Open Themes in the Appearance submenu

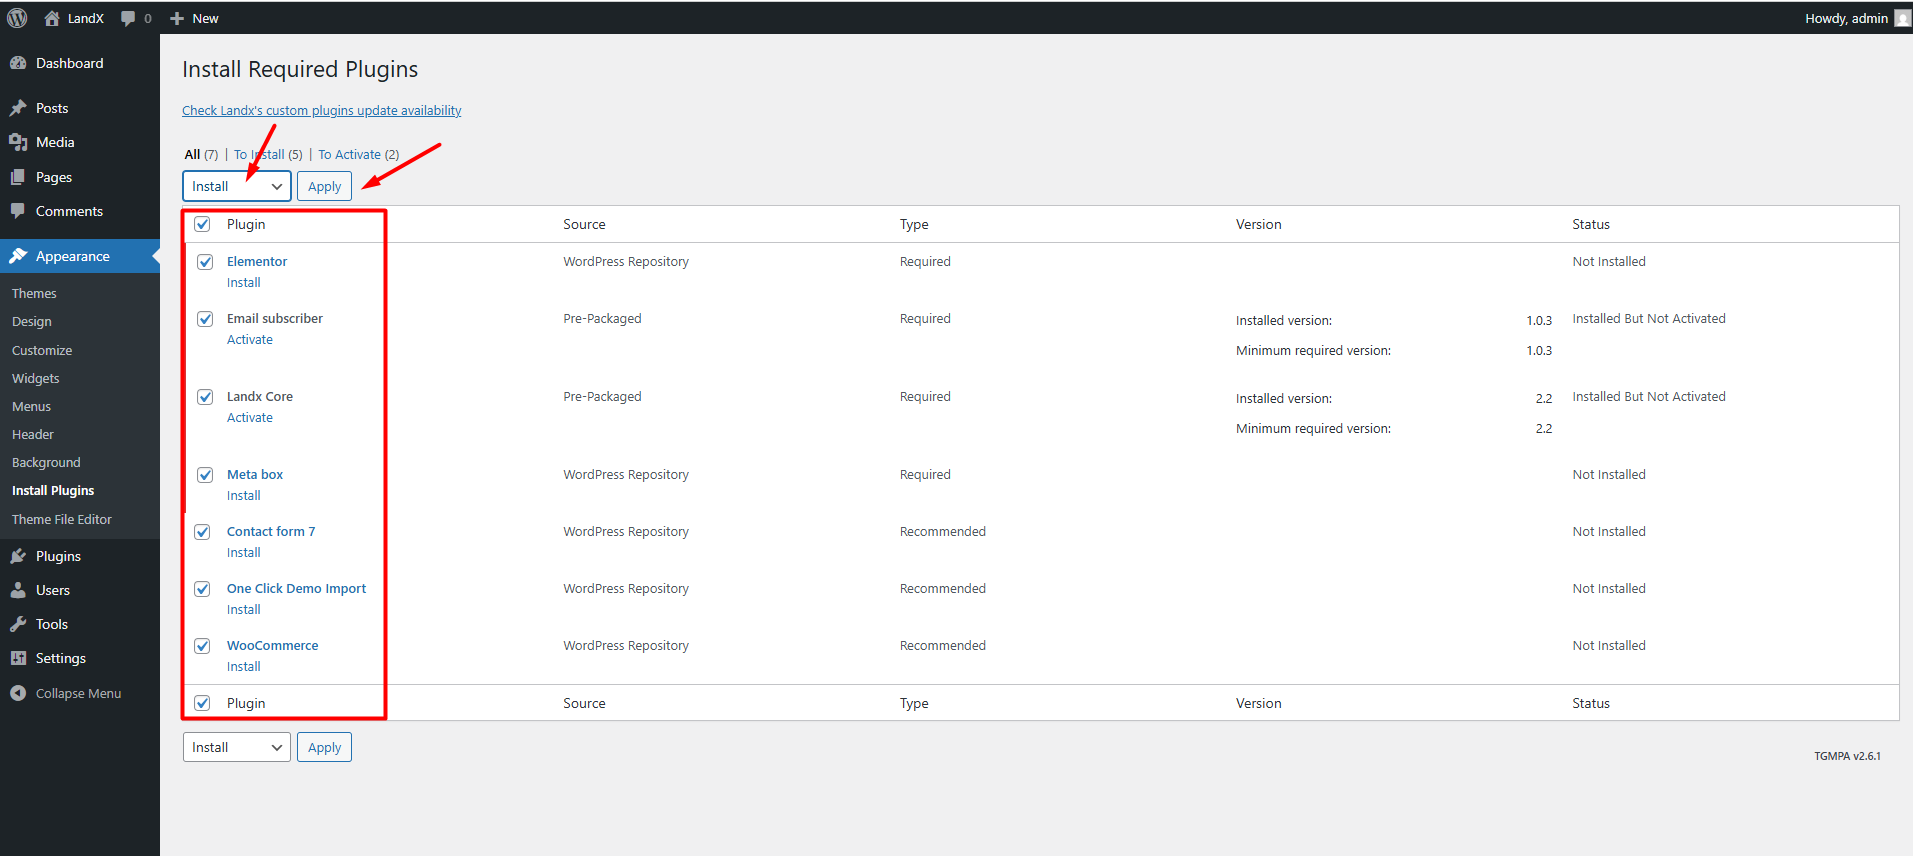coord(34,293)
